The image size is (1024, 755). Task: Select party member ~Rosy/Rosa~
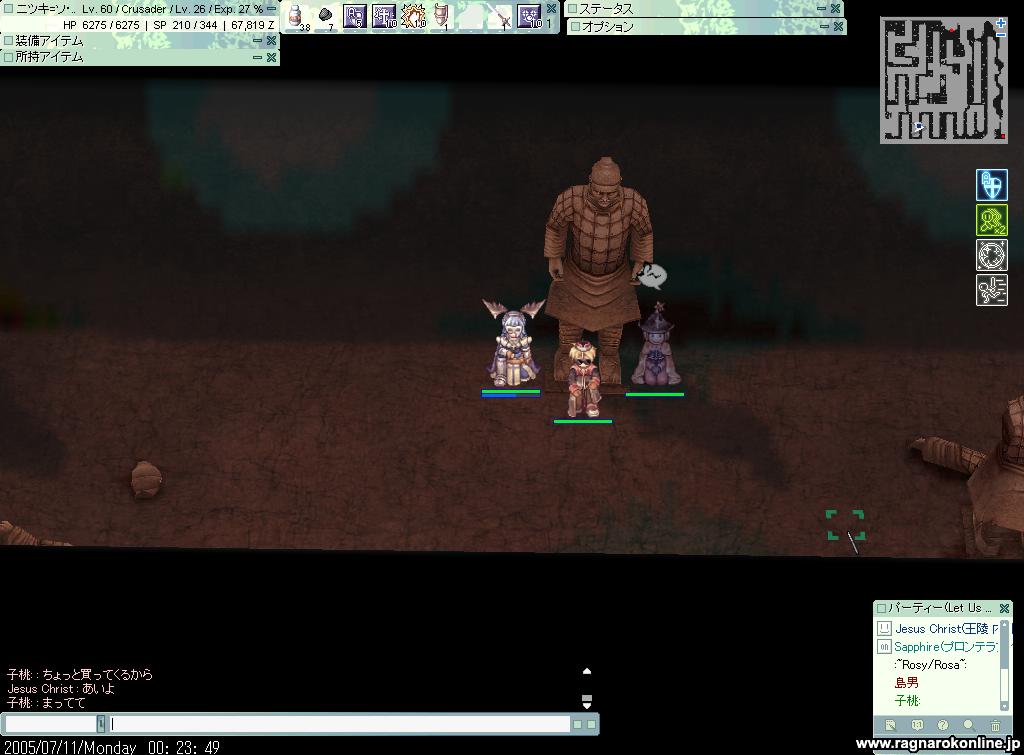point(930,665)
